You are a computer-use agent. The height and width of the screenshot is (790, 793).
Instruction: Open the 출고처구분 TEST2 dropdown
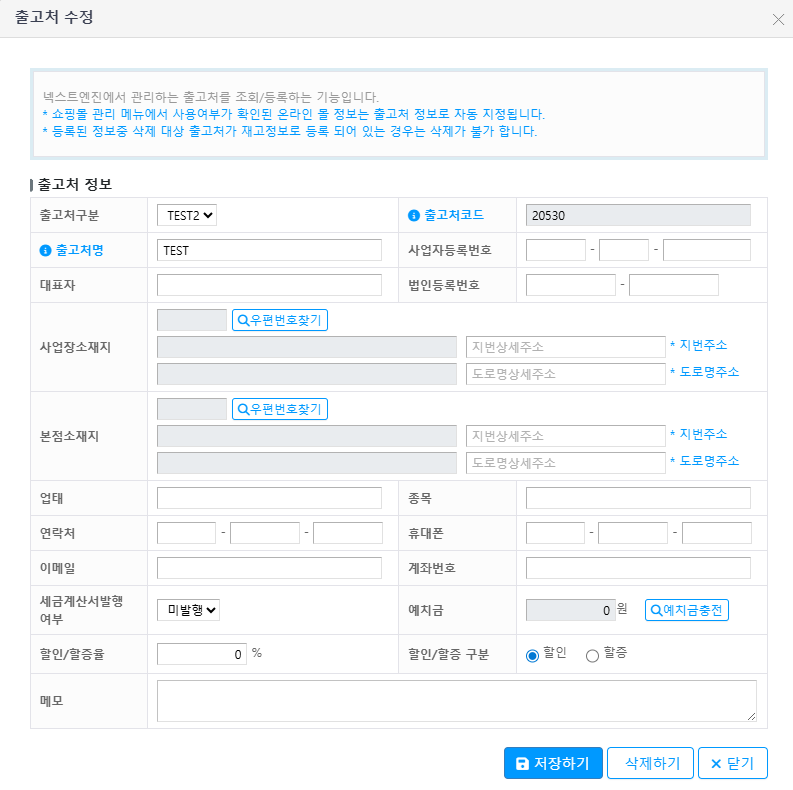187,215
